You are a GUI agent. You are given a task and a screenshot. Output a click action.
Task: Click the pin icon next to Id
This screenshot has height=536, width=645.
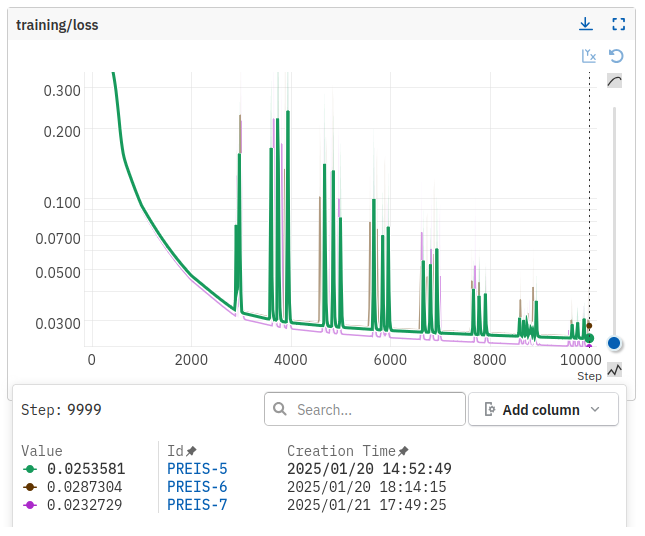192,451
